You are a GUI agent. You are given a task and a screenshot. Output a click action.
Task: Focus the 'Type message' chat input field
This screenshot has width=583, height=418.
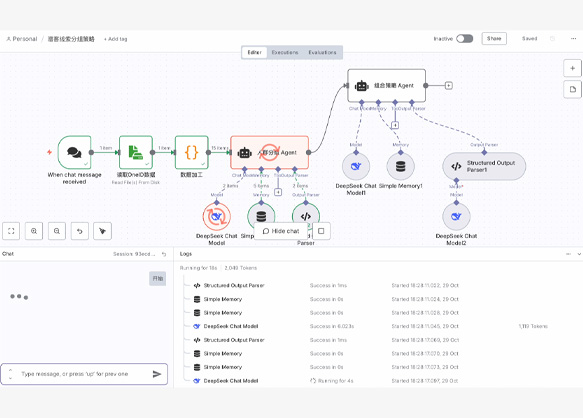(84, 374)
